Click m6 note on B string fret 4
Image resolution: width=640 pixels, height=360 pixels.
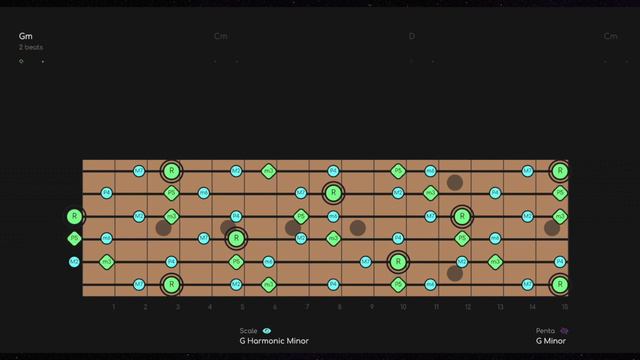pyautogui.click(x=204, y=193)
